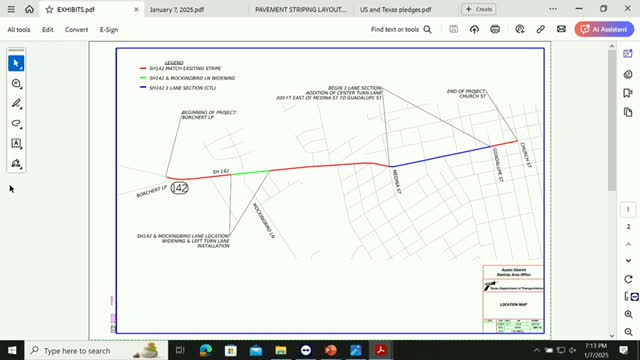Screen dimensions: 640x360
Task: Select the comment tool in quick toolbar
Action: pos(16,83)
